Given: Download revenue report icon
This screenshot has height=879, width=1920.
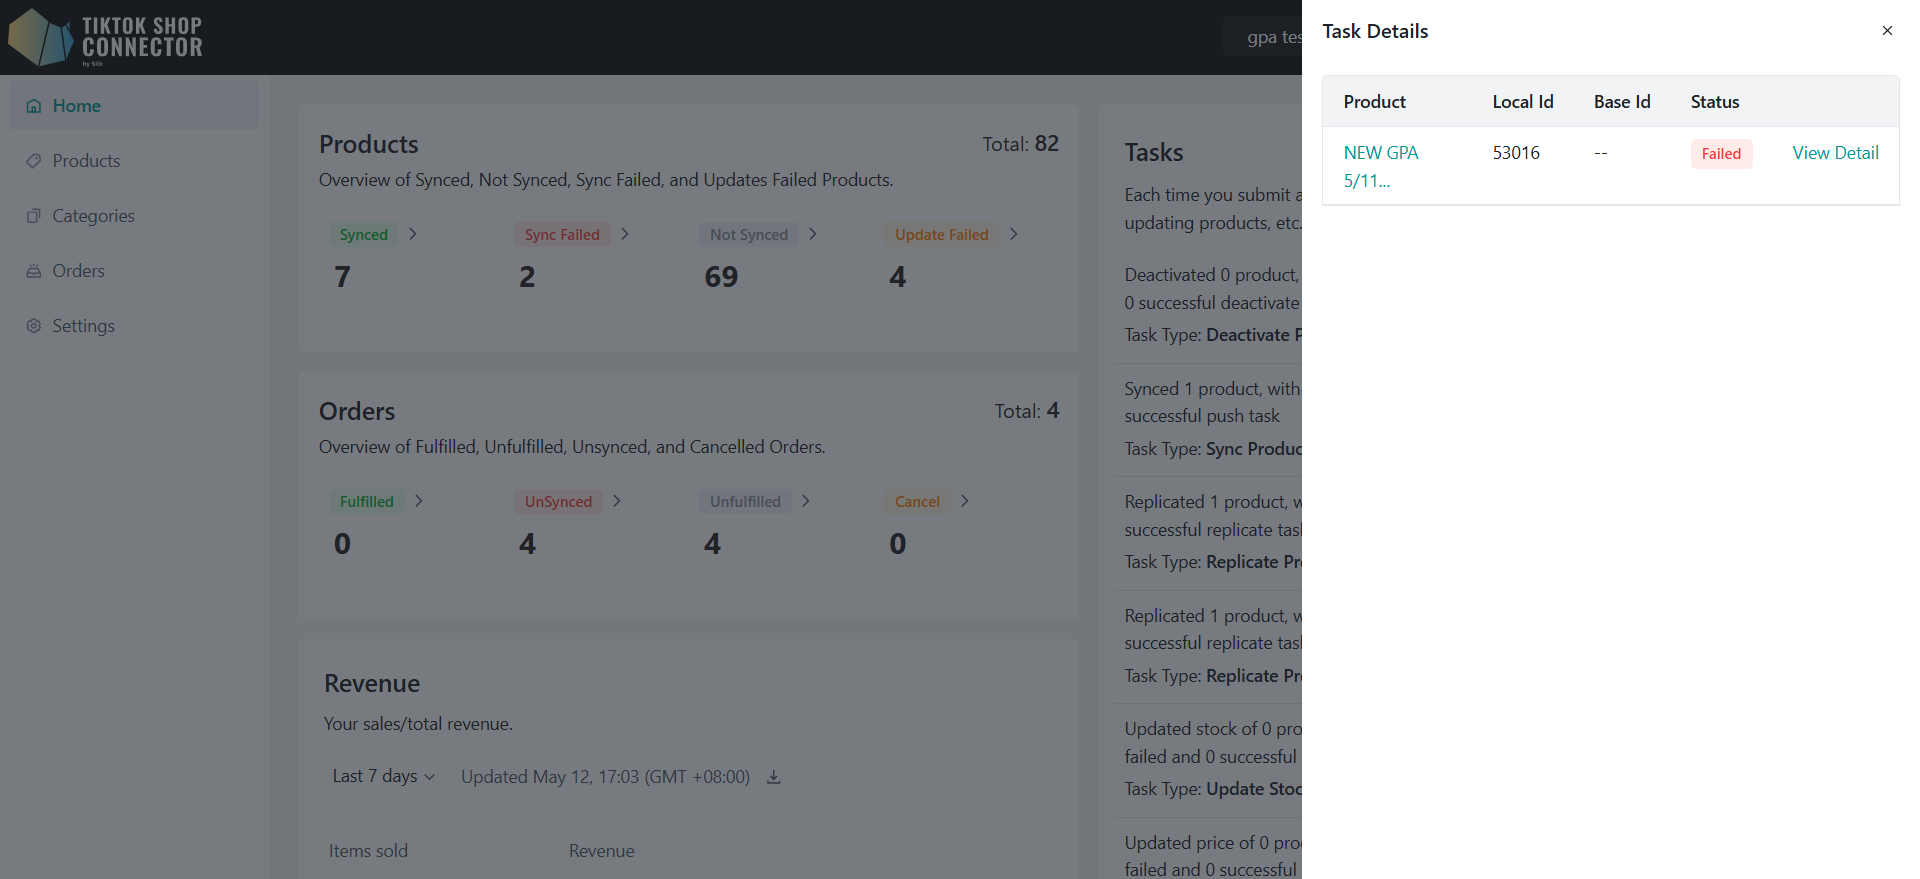Looking at the screenshot, I should (773, 777).
